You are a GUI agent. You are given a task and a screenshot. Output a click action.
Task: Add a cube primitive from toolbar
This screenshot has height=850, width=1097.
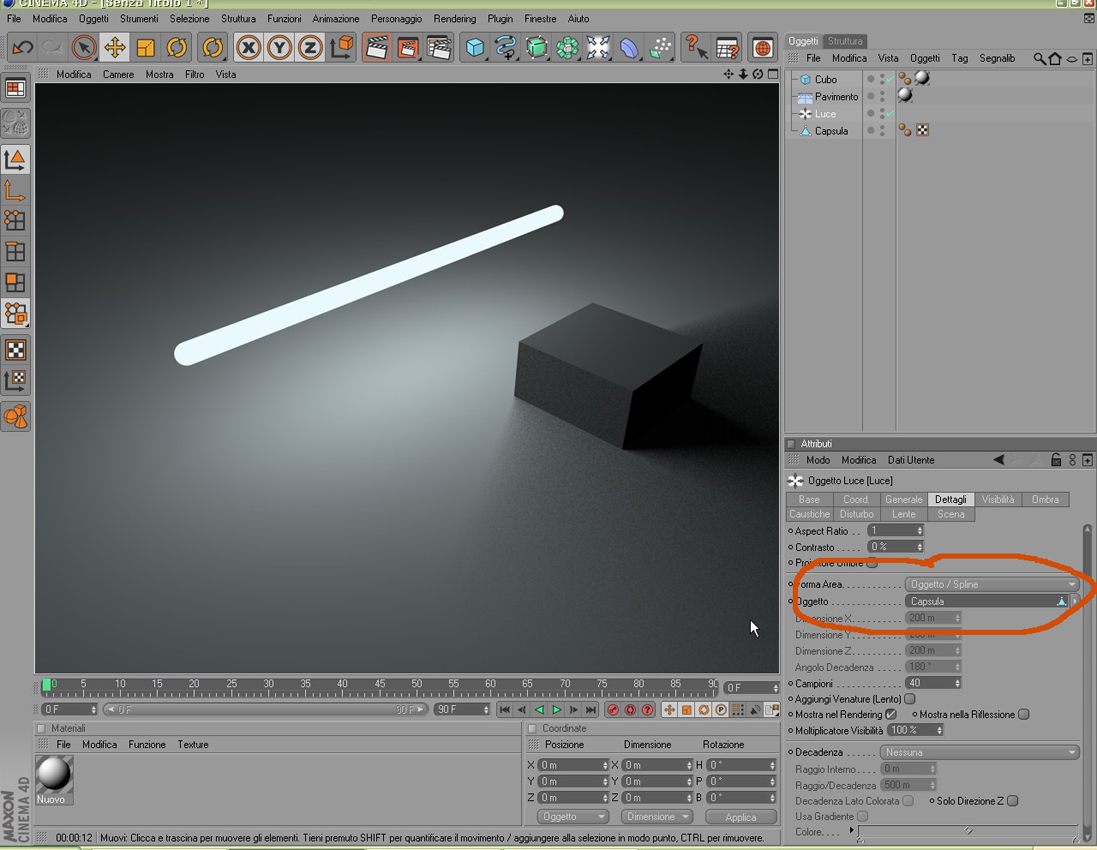point(475,48)
